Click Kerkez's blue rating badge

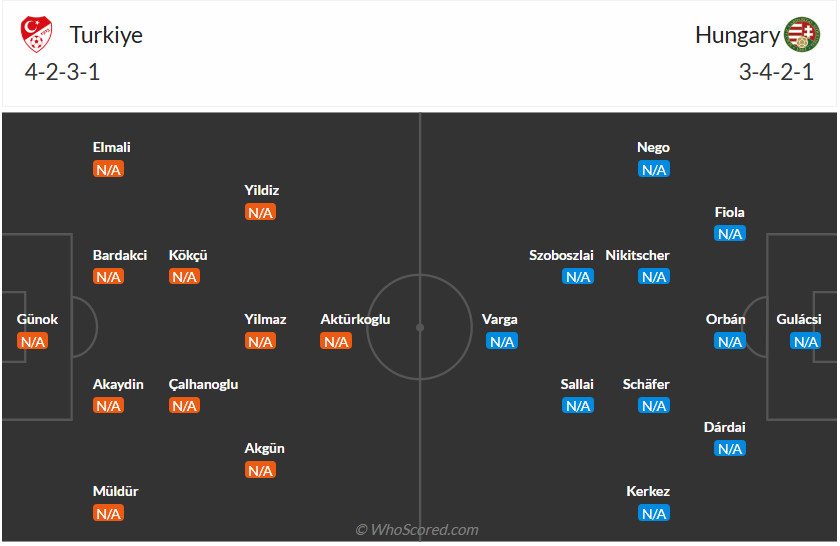click(x=653, y=513)
